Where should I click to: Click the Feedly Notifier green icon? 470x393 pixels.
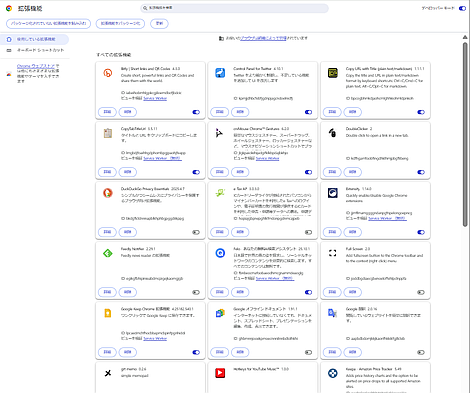coord(108,253)
